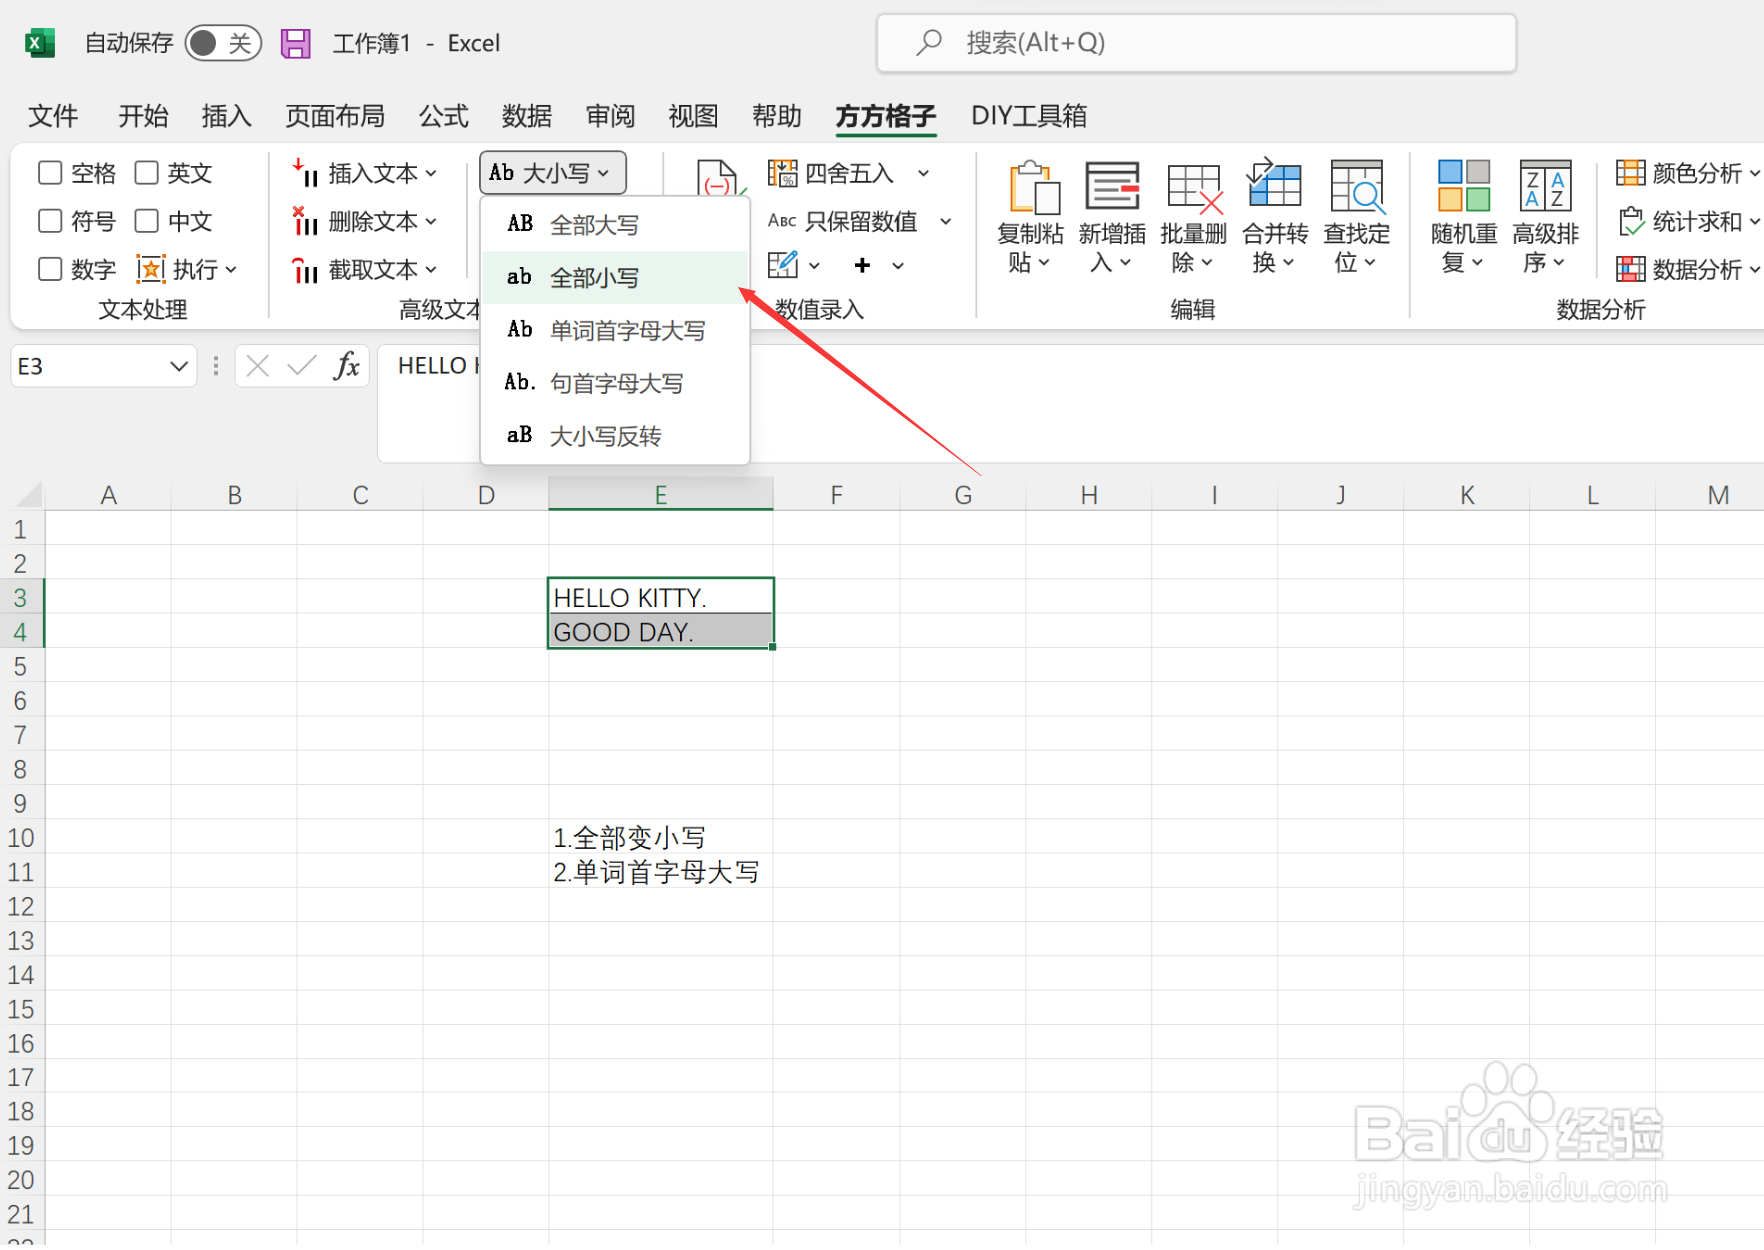Check the 英文 option

coord(146,172)
